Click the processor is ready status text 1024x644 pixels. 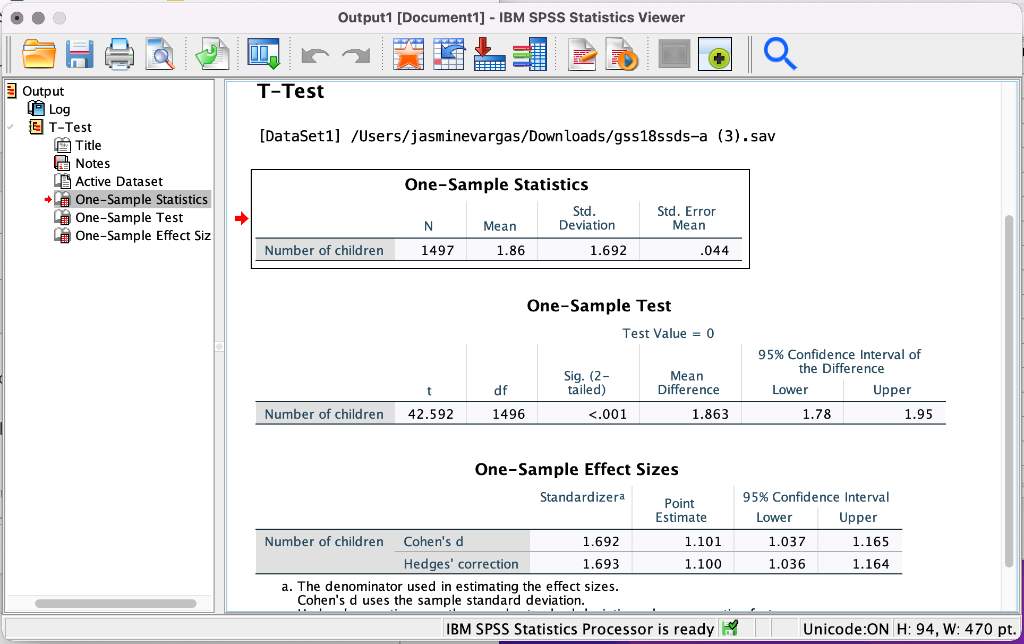point(580,629)
